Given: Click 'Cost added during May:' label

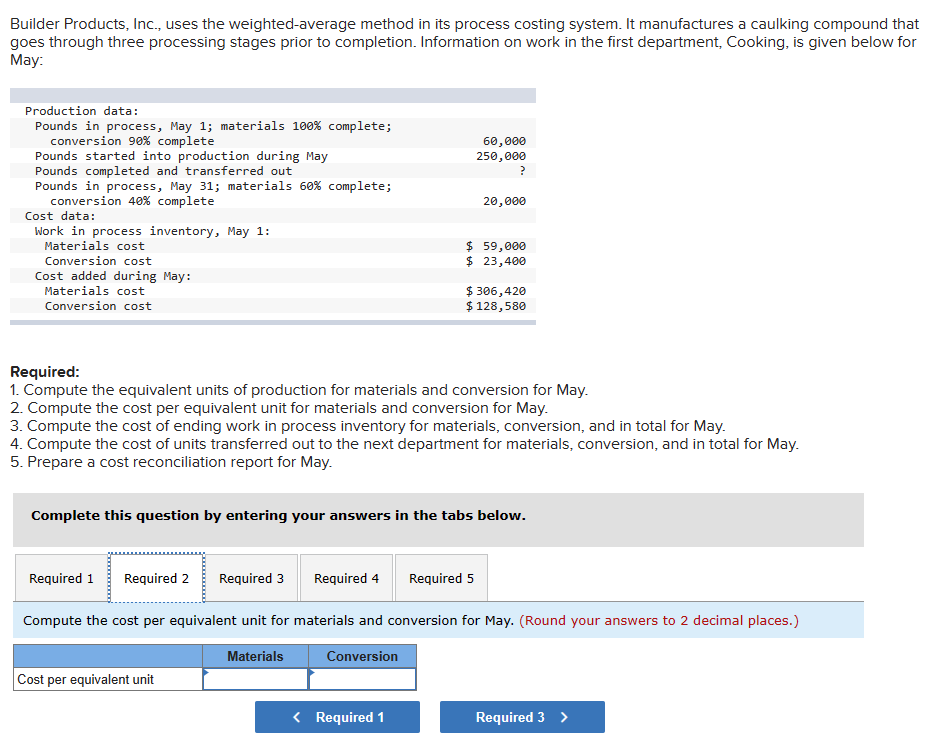Looking at the screenshot, I should pos(113,276).
